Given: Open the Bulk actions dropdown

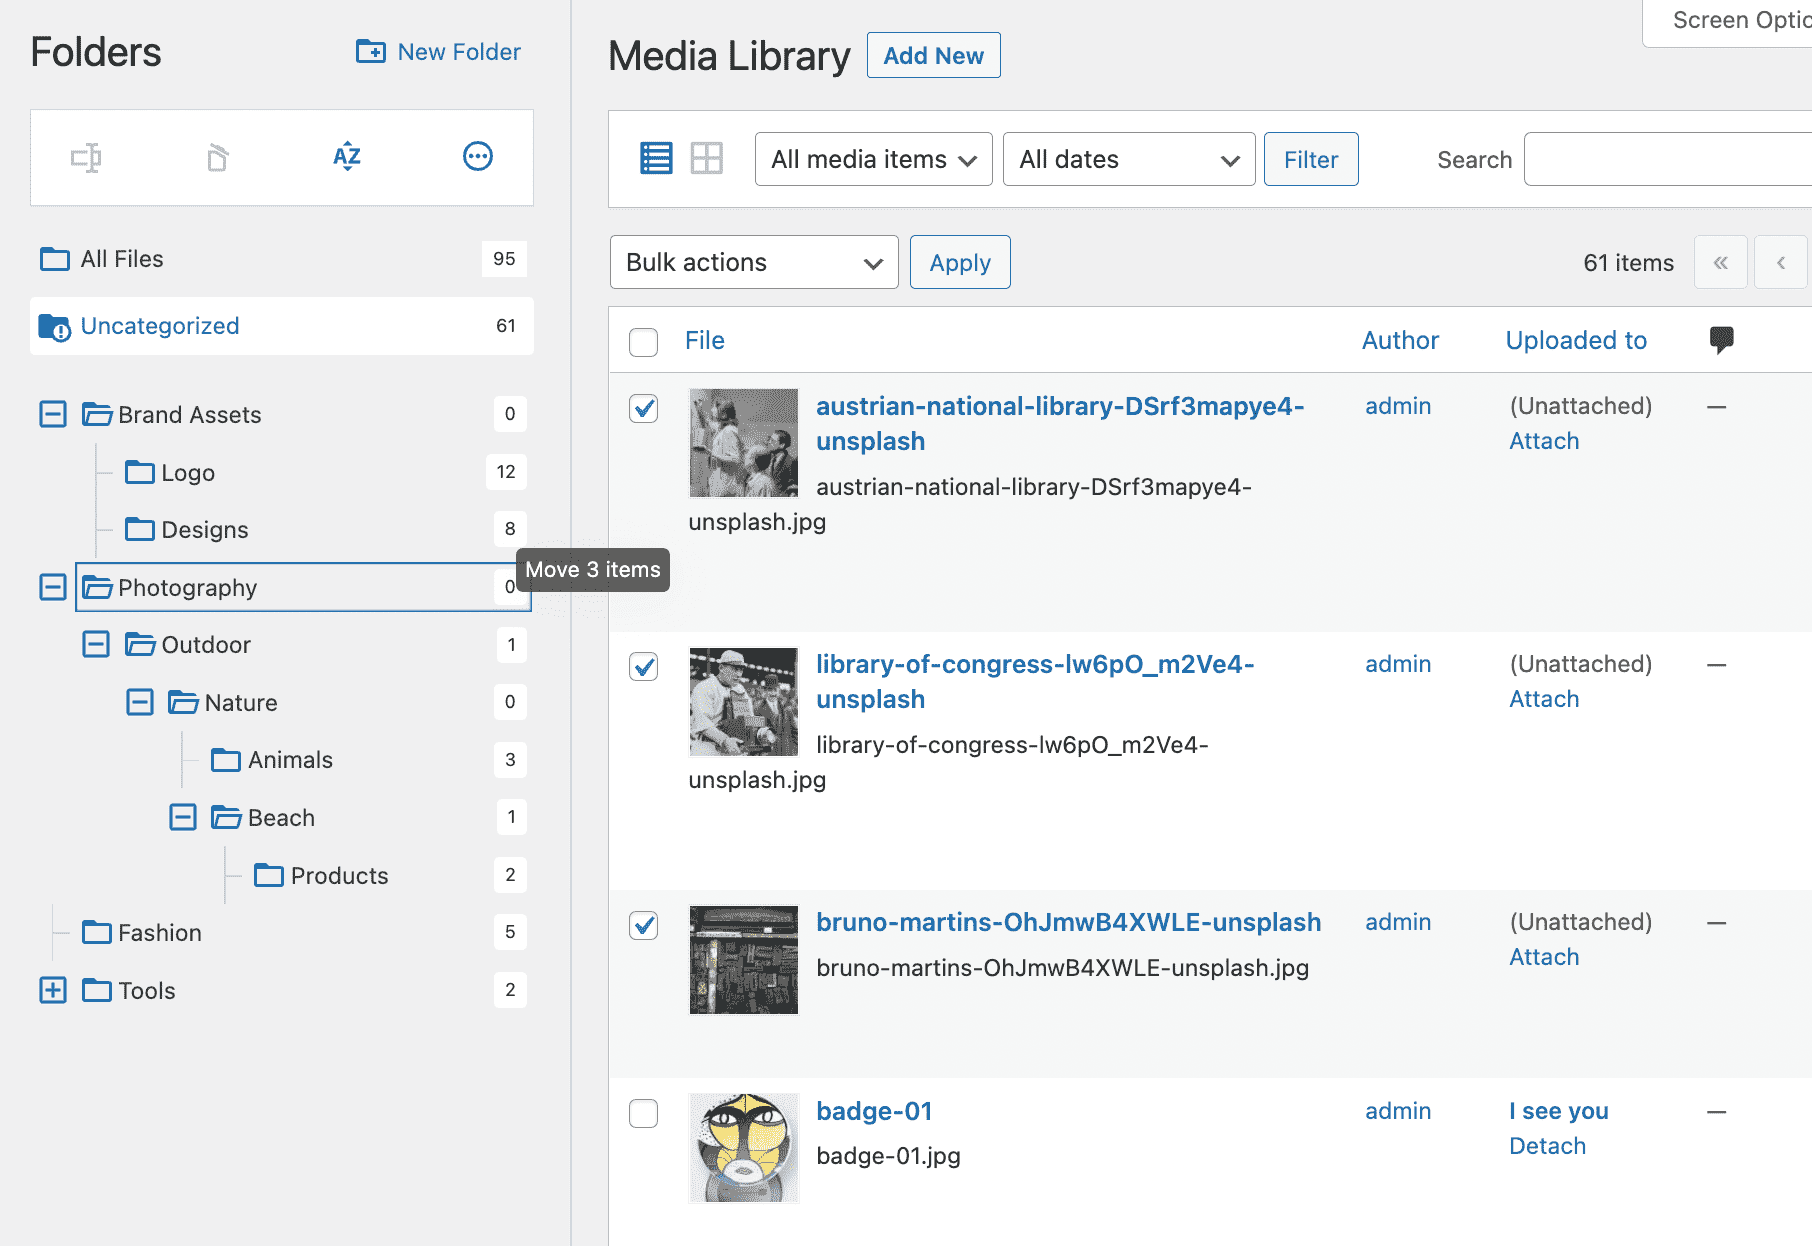Looking at the screenshot, I should point(753,262).
